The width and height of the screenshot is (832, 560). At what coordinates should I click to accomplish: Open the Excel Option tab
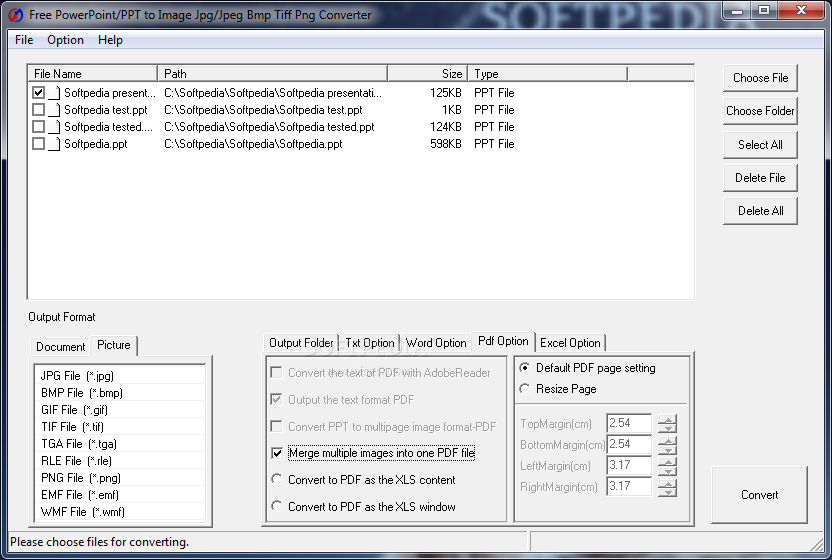(570, 343)
